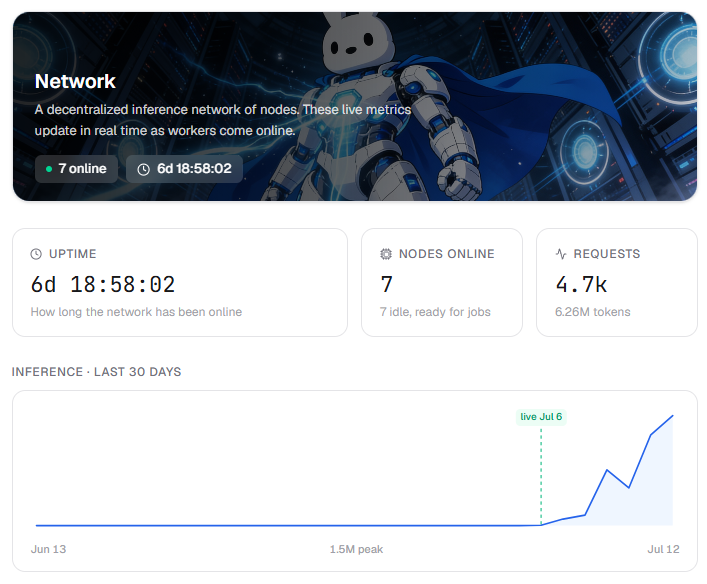
Task: Click '7 idle, ready for jobs' text
Action: pyautogui.click(x=435, y=312)
